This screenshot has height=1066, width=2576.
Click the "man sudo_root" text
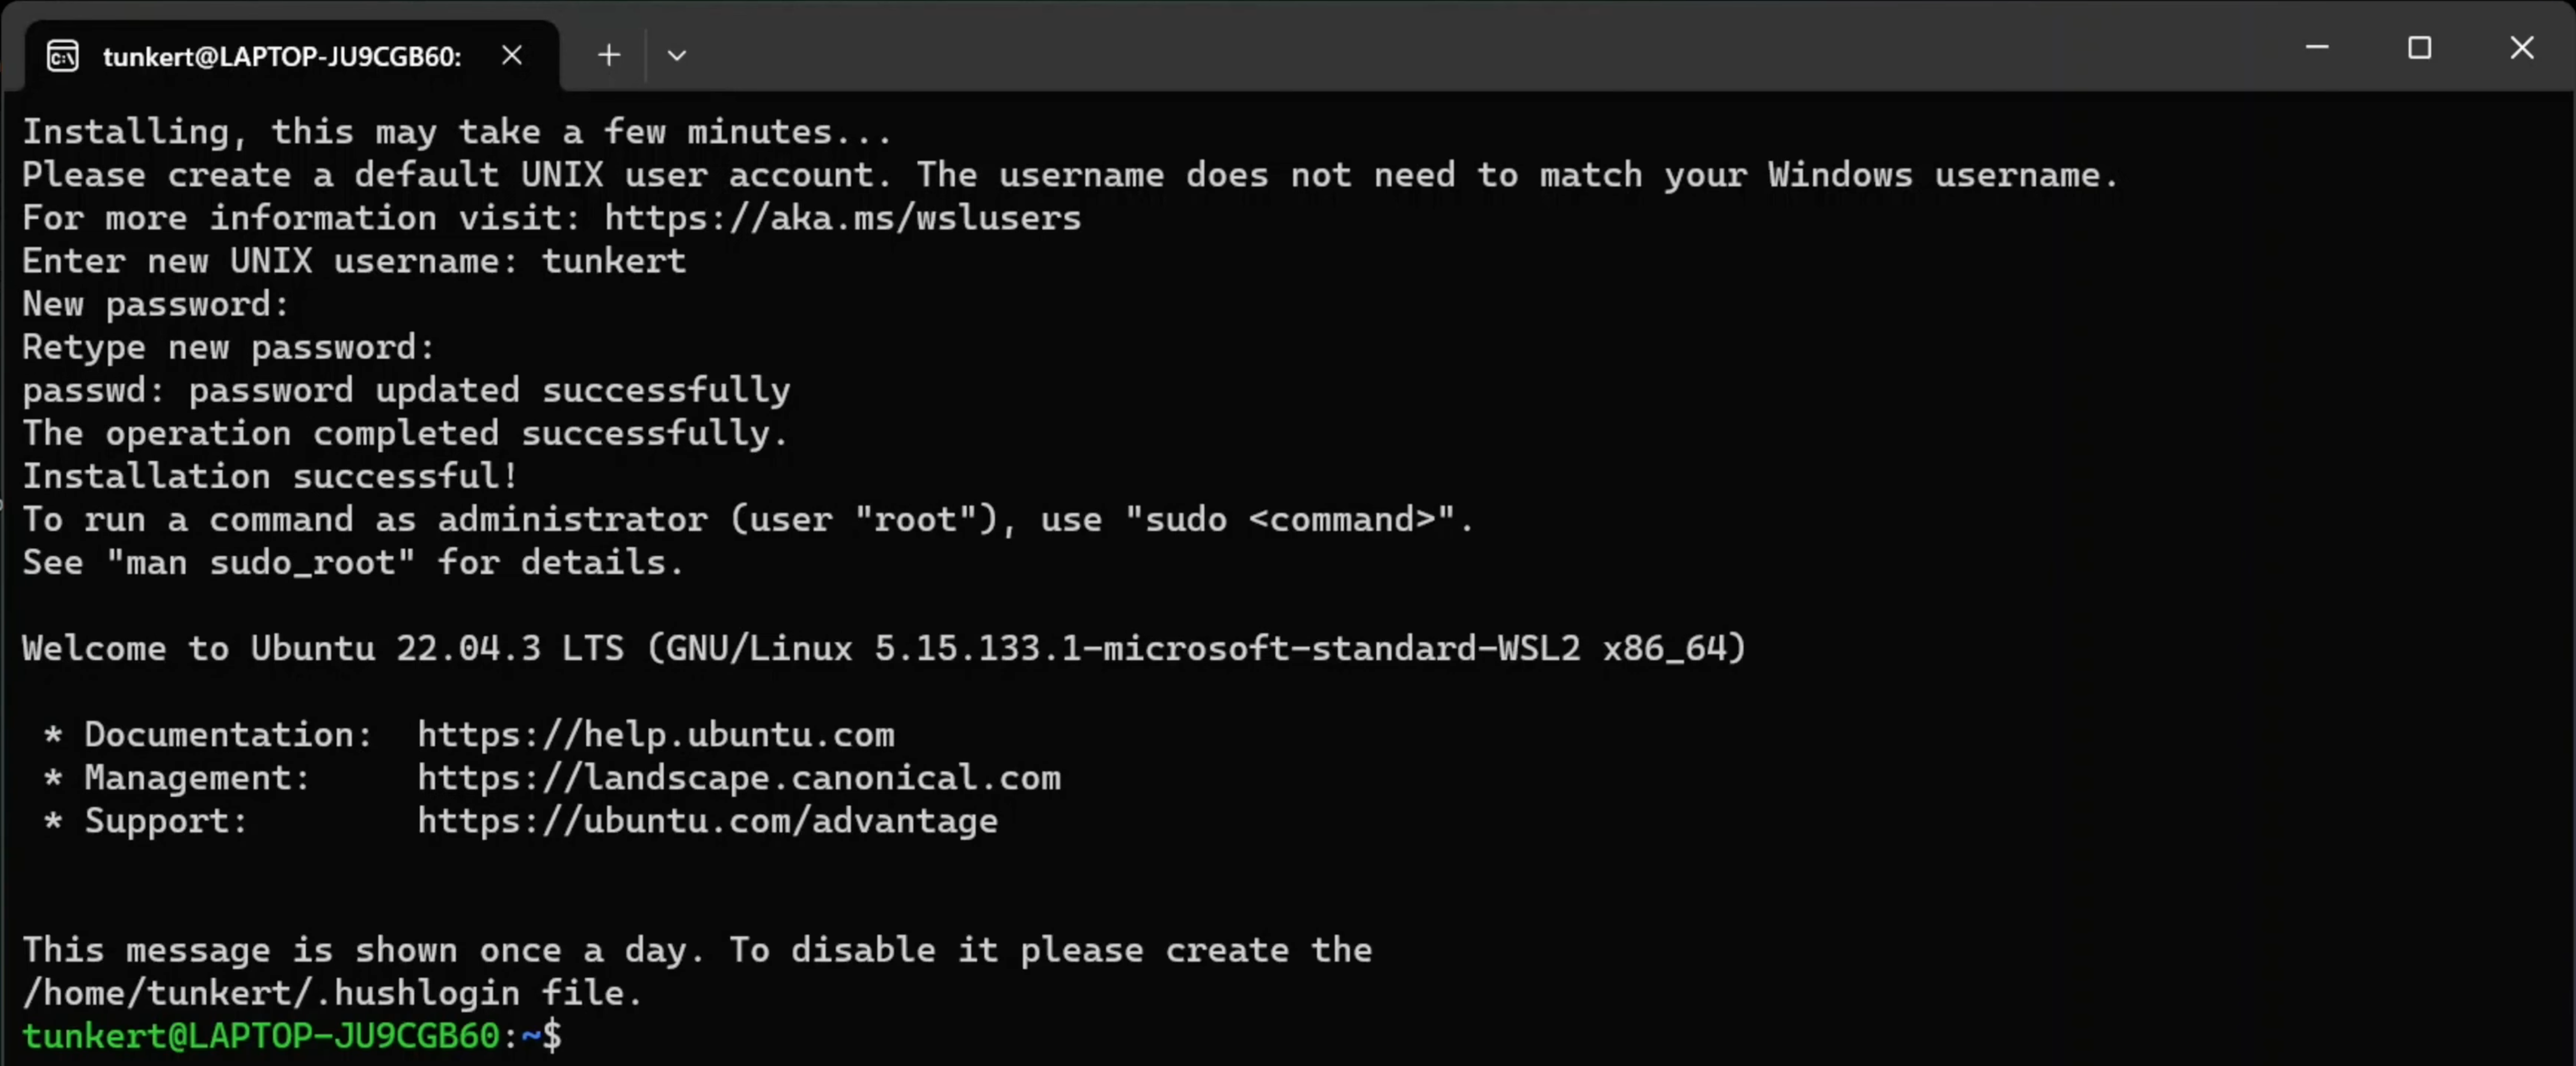[260, 562]
